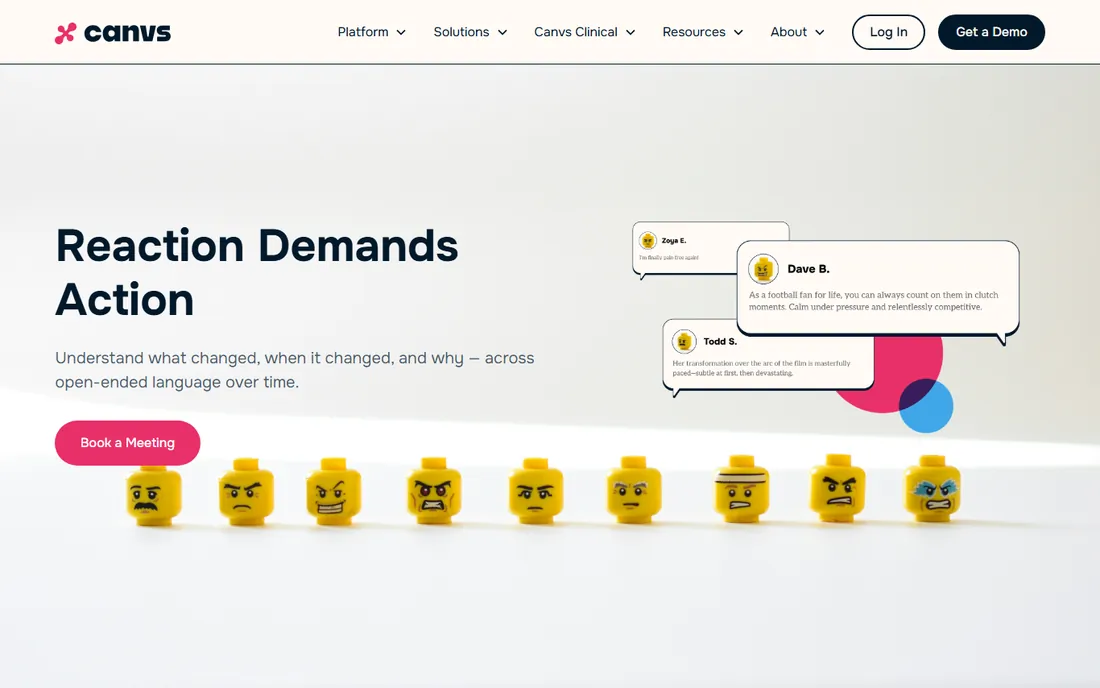
Task: Click Dave B. avatar icon
Action: click(x=763, y=269)
